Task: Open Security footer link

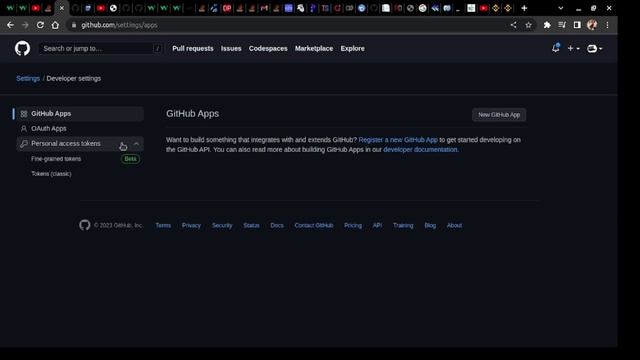Action: pyautogui.click(x=222, y=225)
